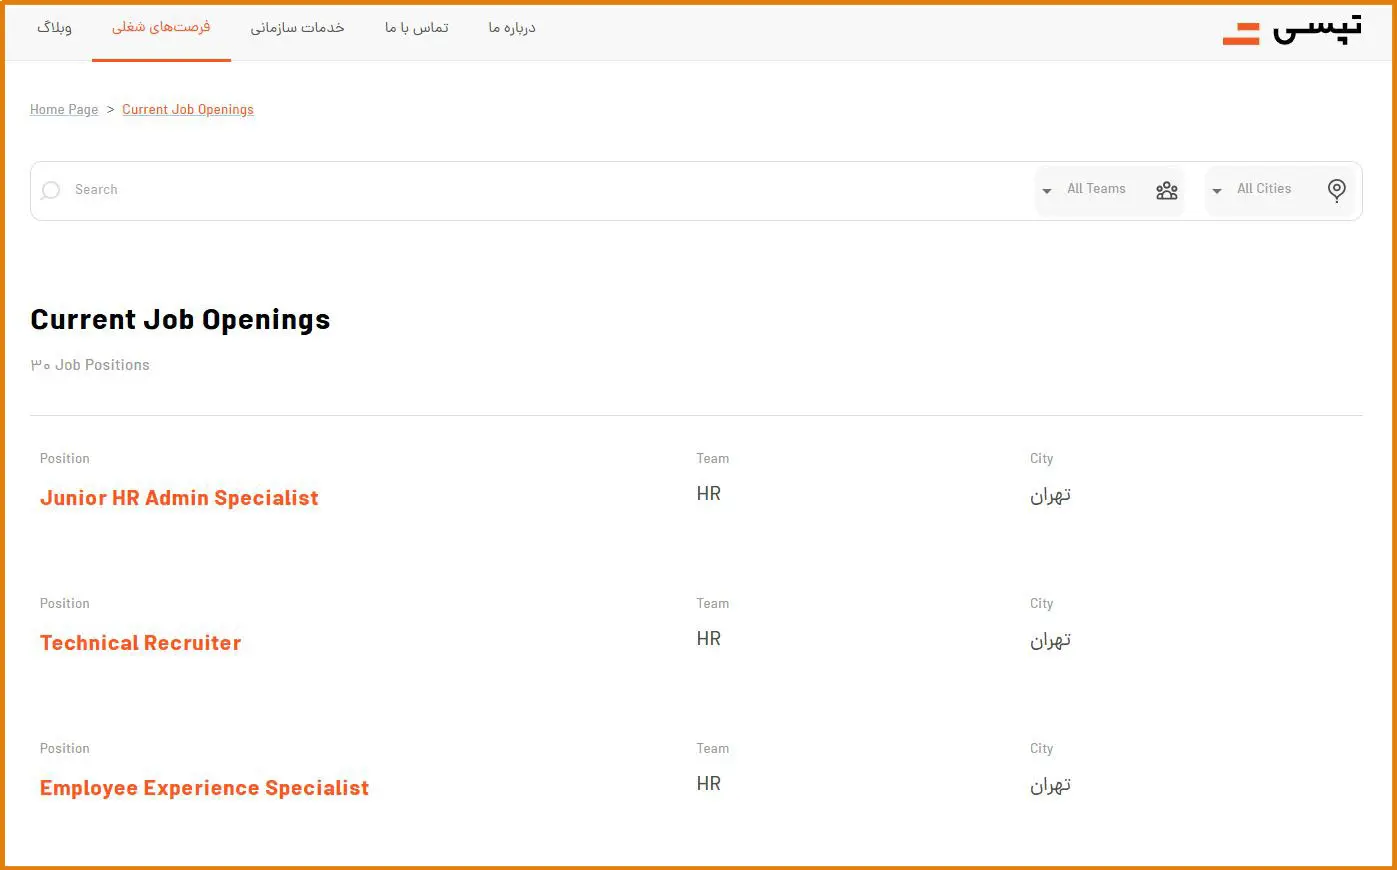Navigate to the تماس با ما page
The width and height of the screenshot is (1397, 870).
tap(416, 28)
